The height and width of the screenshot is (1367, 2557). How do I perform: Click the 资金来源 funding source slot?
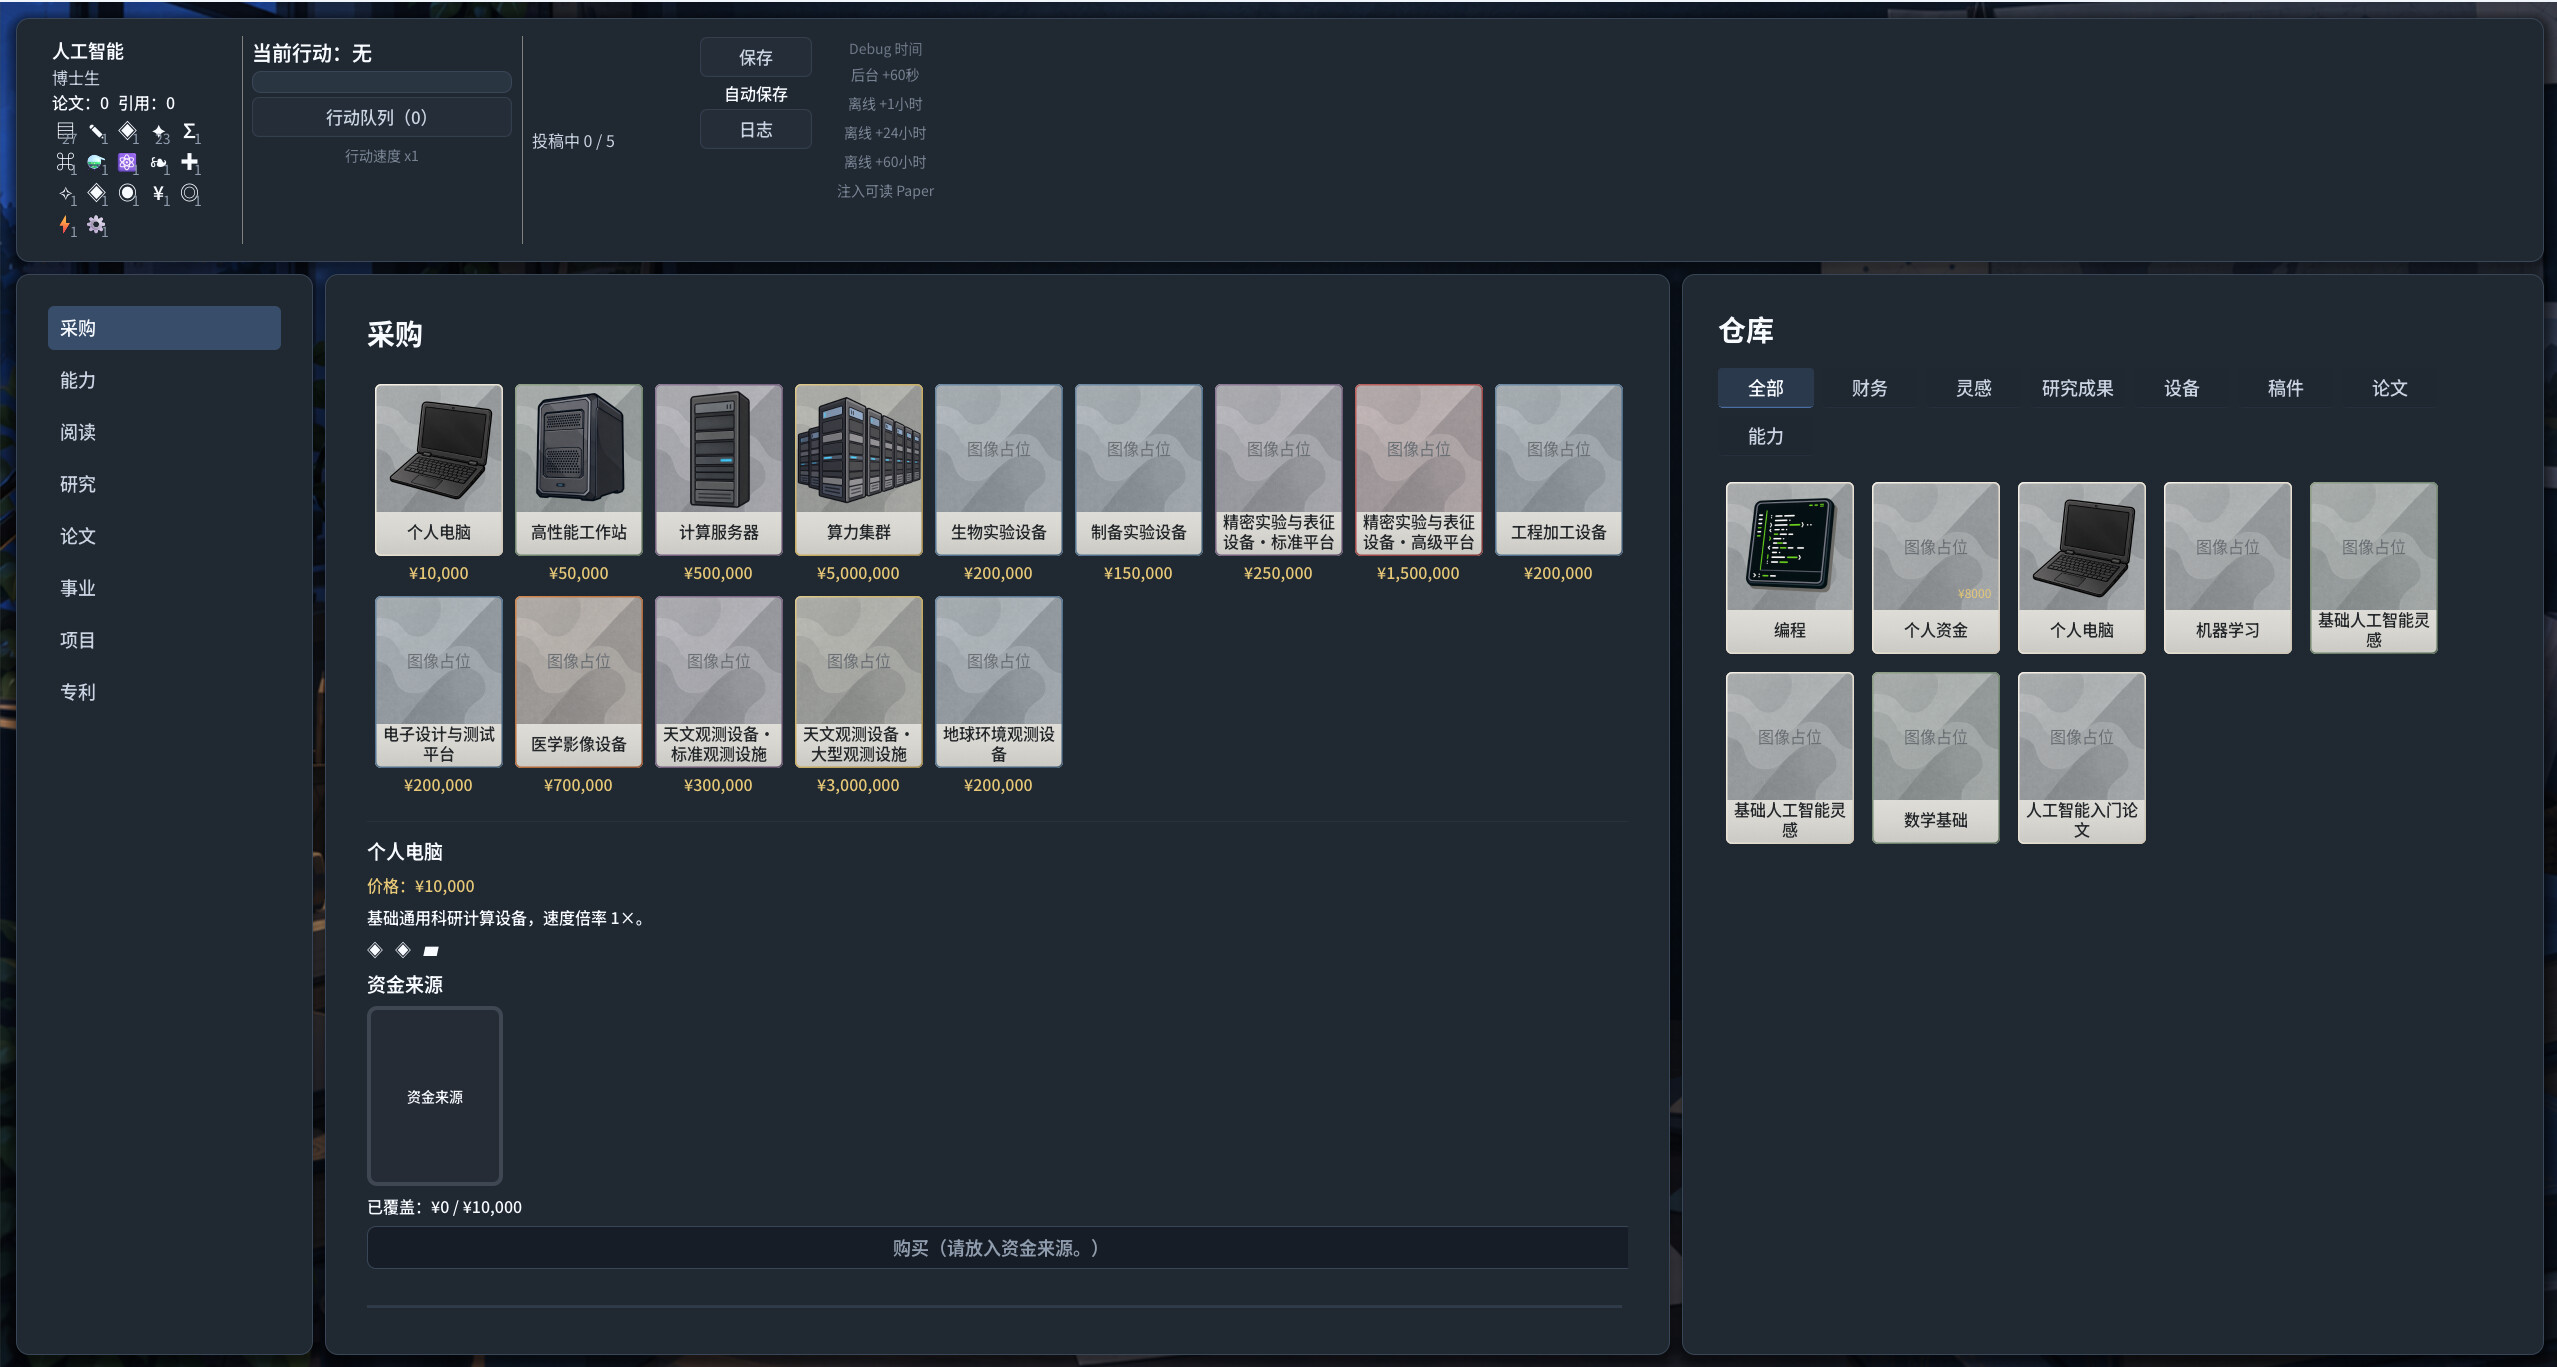[x=435, y=1096]
